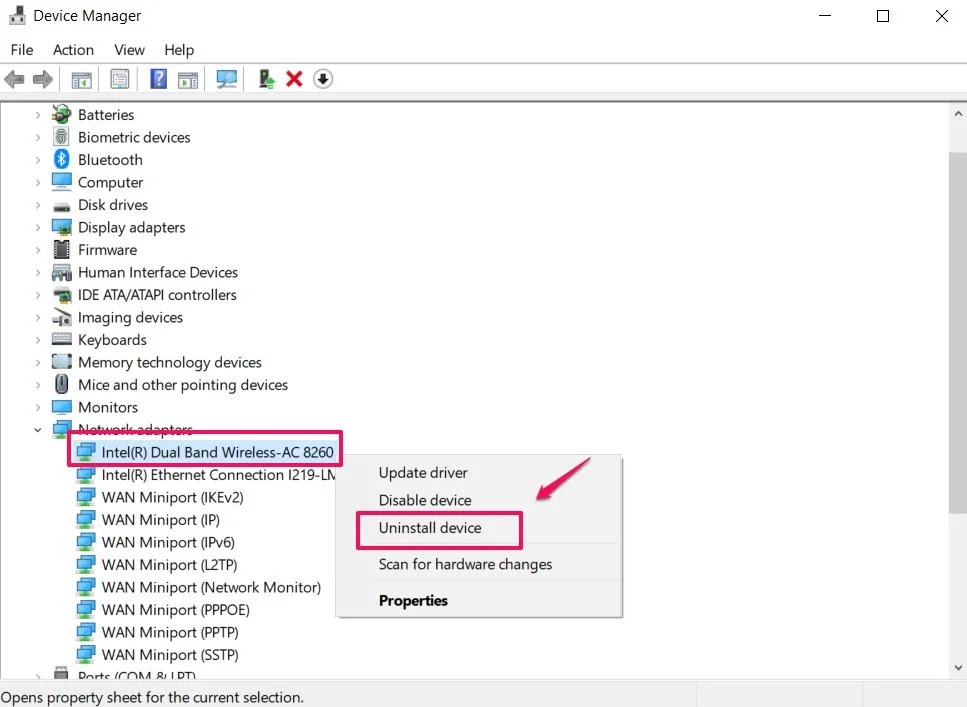The image size is (967, 707).
Task: Select WAN Miniport (PPTP)
Action: [170, 632]
